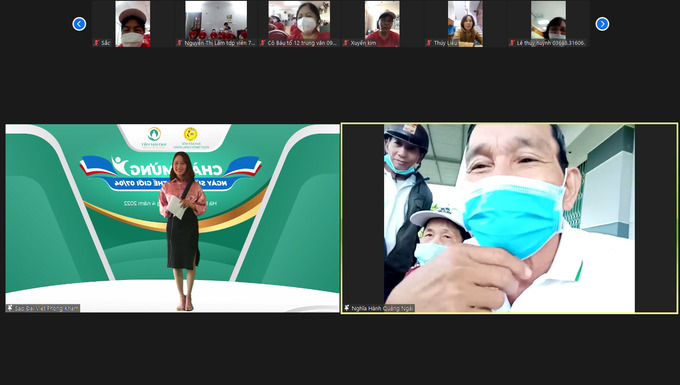Click pin icon on Nghĩa Hành Quảng Ngãi
Image resolution: width=680 pixels, height=385 pixels.
tap(347, 308)
